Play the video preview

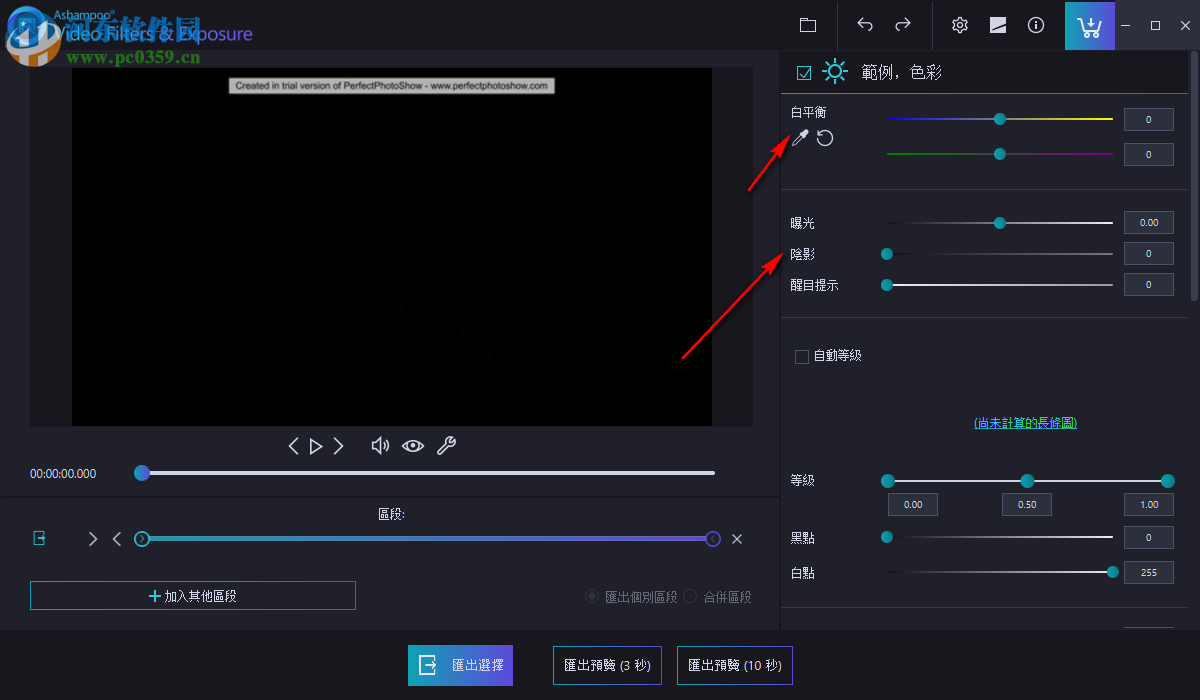(315, 446)
